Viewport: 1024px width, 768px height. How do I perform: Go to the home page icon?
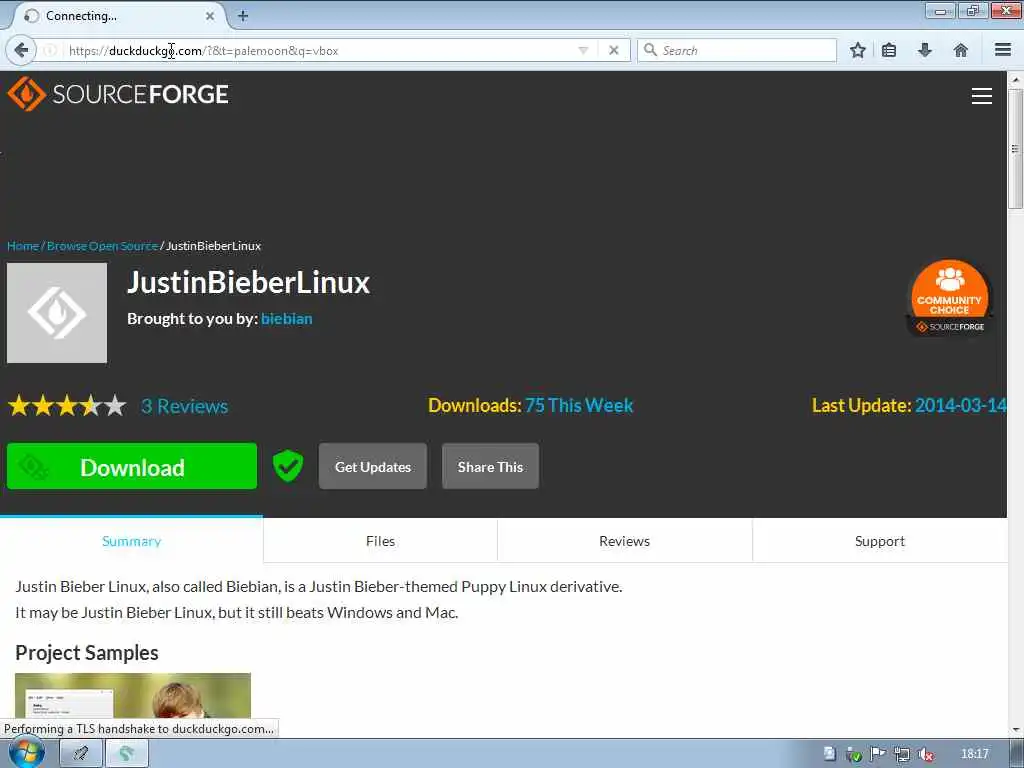point(961,50)
